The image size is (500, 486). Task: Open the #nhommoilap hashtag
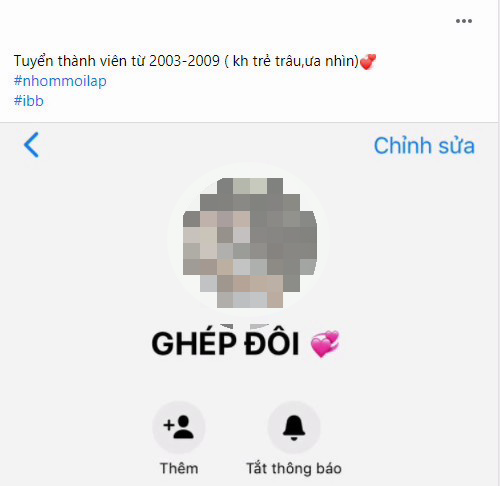[60, 81]
